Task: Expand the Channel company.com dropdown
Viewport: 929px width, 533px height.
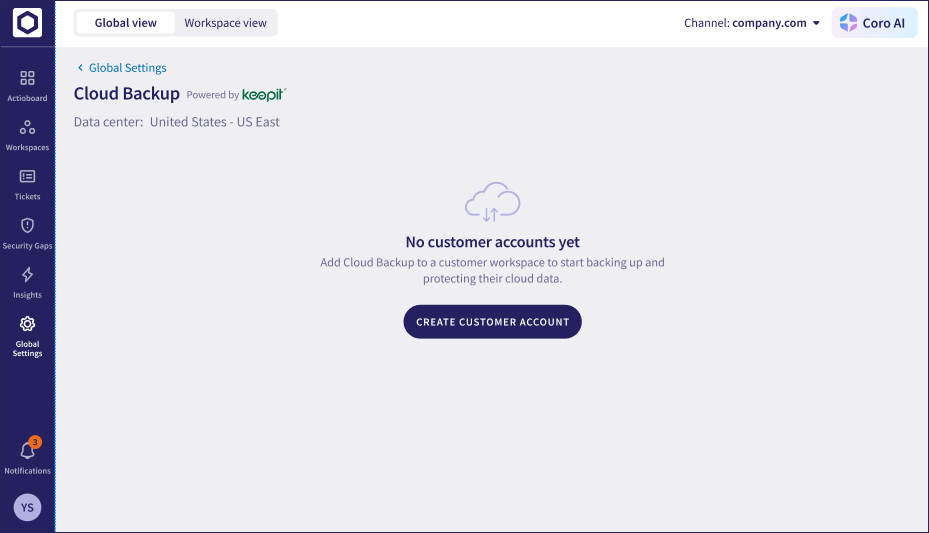Action: click(752, 23)
